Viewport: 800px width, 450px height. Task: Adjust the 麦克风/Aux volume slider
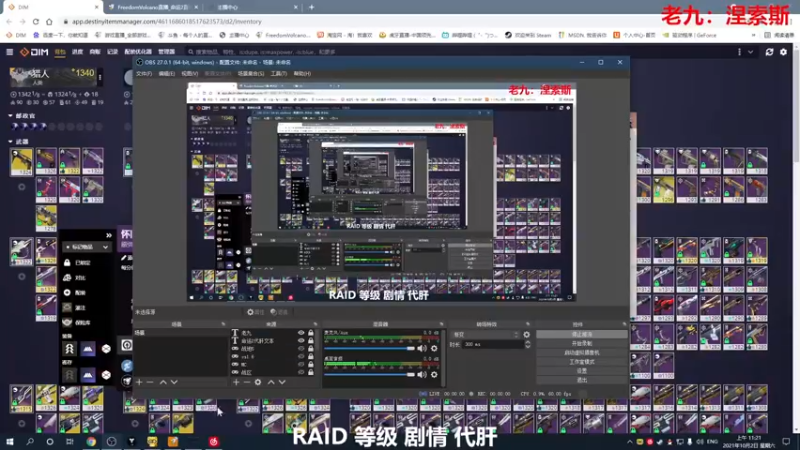[369, 348]
